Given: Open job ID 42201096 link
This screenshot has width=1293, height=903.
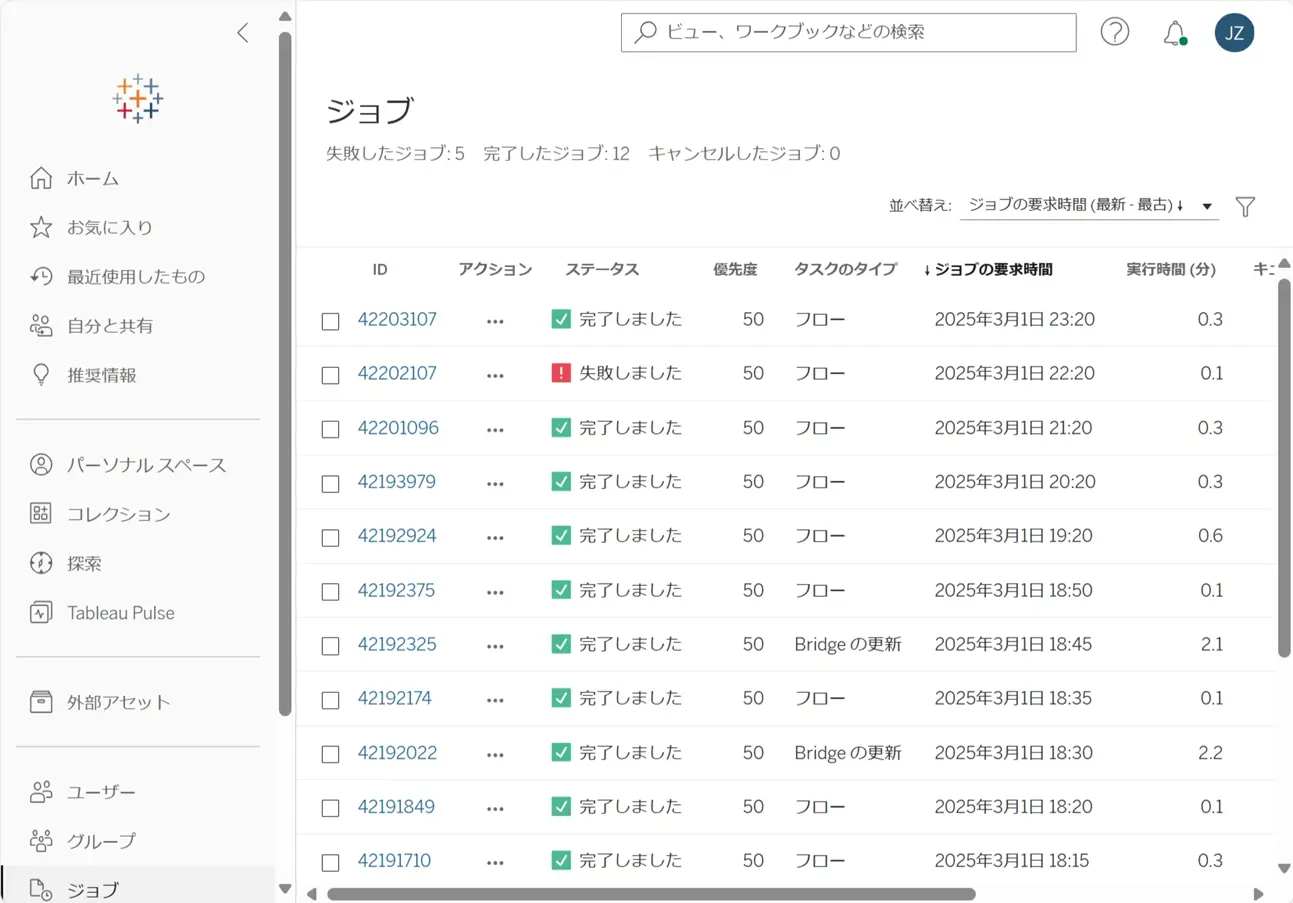Looking at the screenshot, I should coord(398,427).
